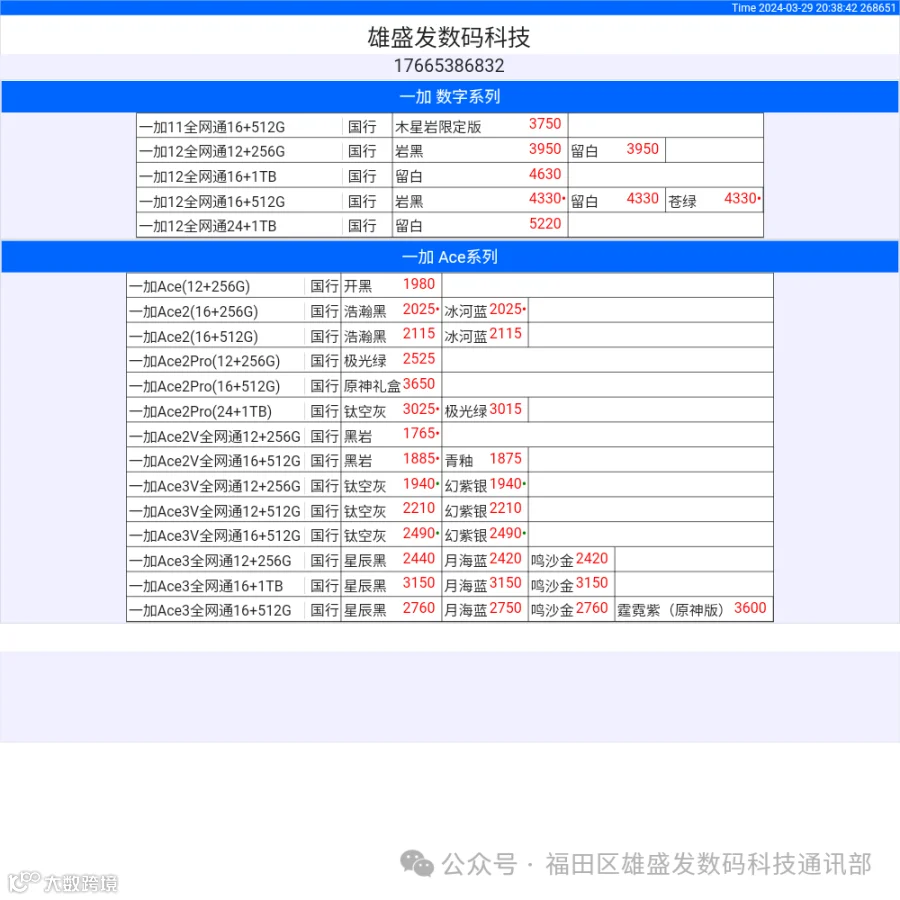
Task: Click 国行 in the 一加11 row
Action: click(362, 127)
